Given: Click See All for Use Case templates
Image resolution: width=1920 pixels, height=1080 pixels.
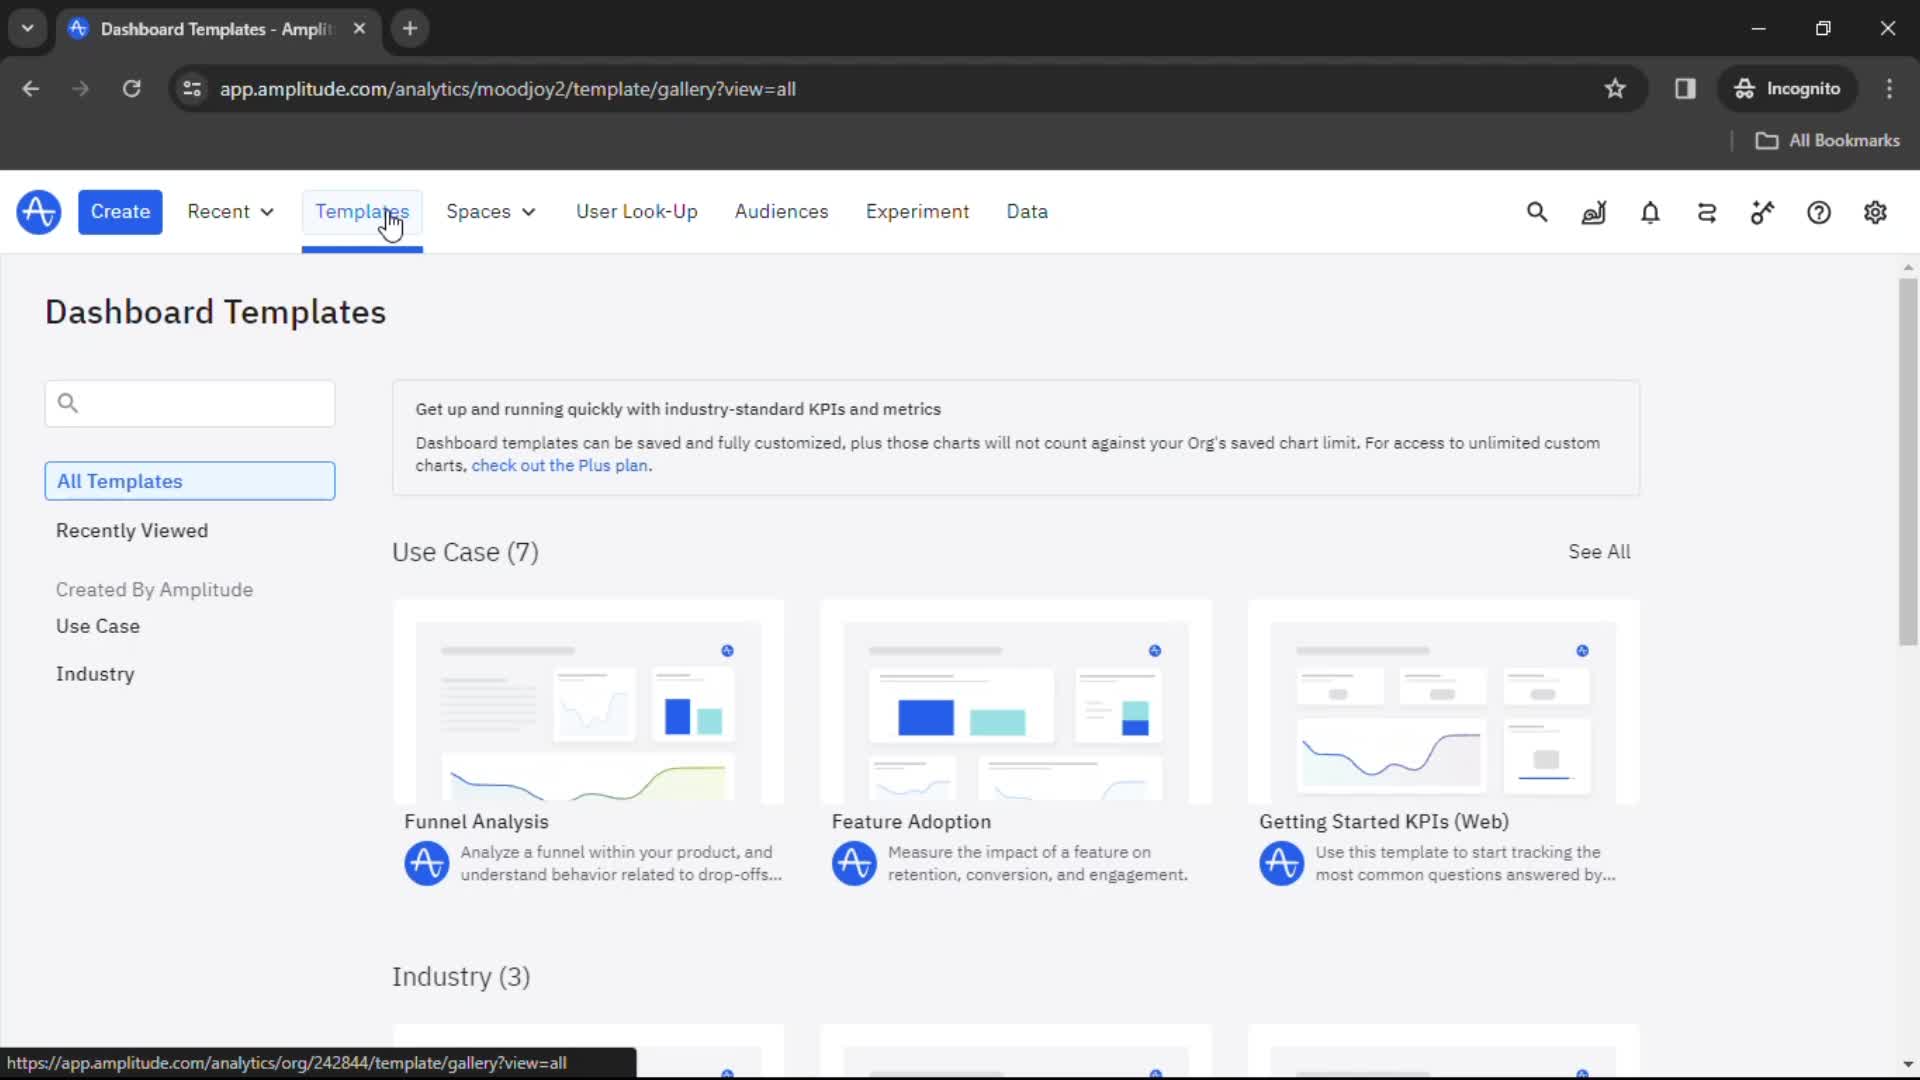Looking at the screenshot, I should pos(1600,551).
